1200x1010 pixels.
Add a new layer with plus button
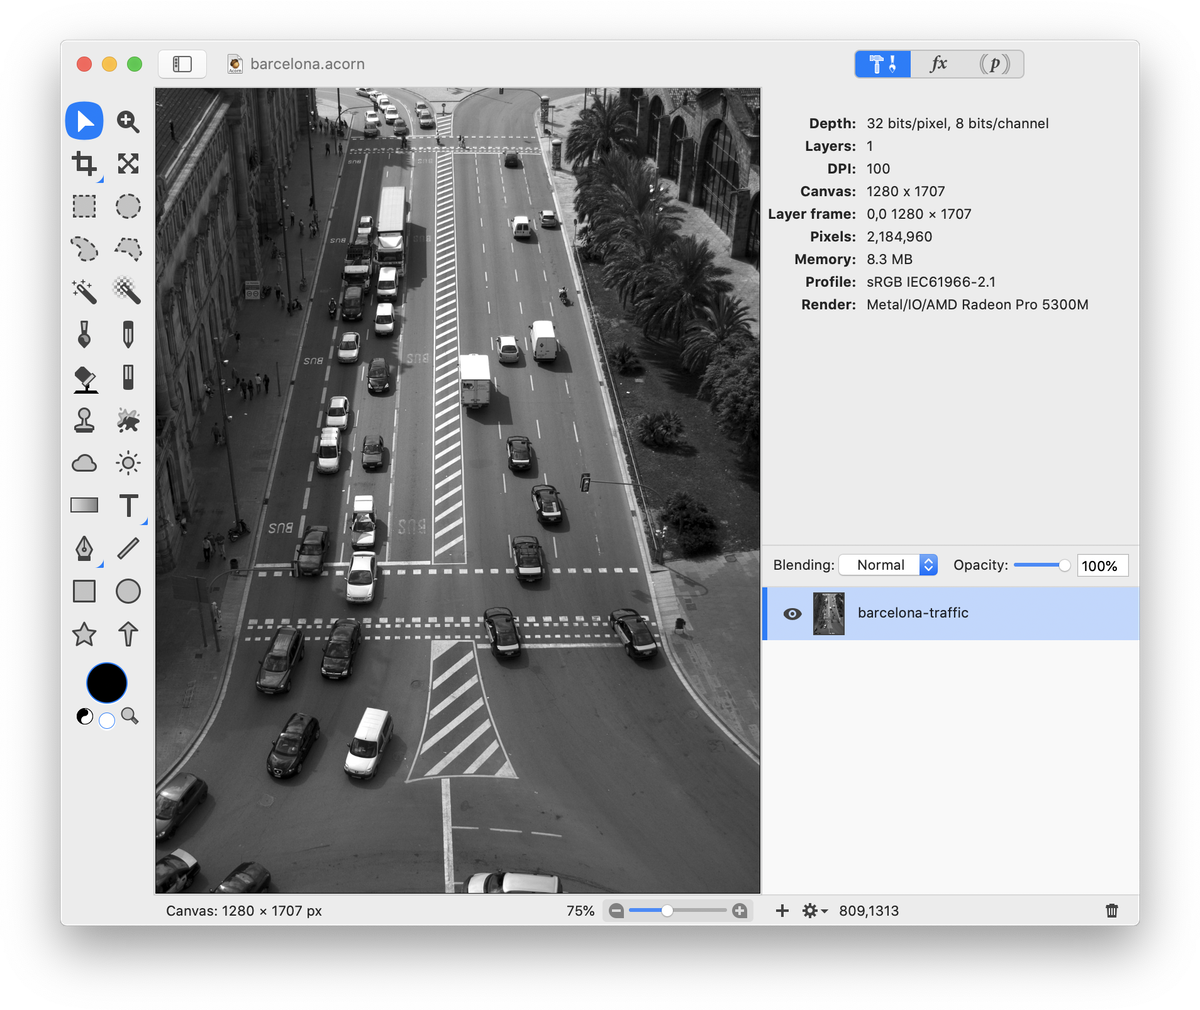coord(782,911)
